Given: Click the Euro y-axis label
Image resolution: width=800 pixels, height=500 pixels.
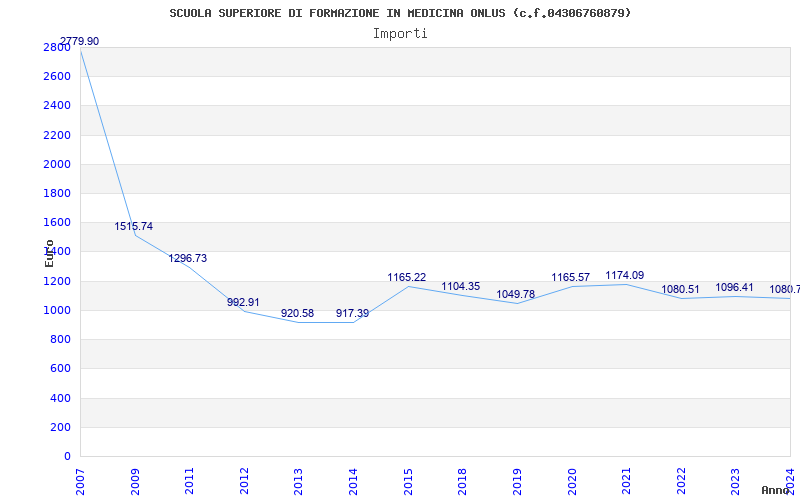Looking at the screenshot, I should (x=49, y=254).
